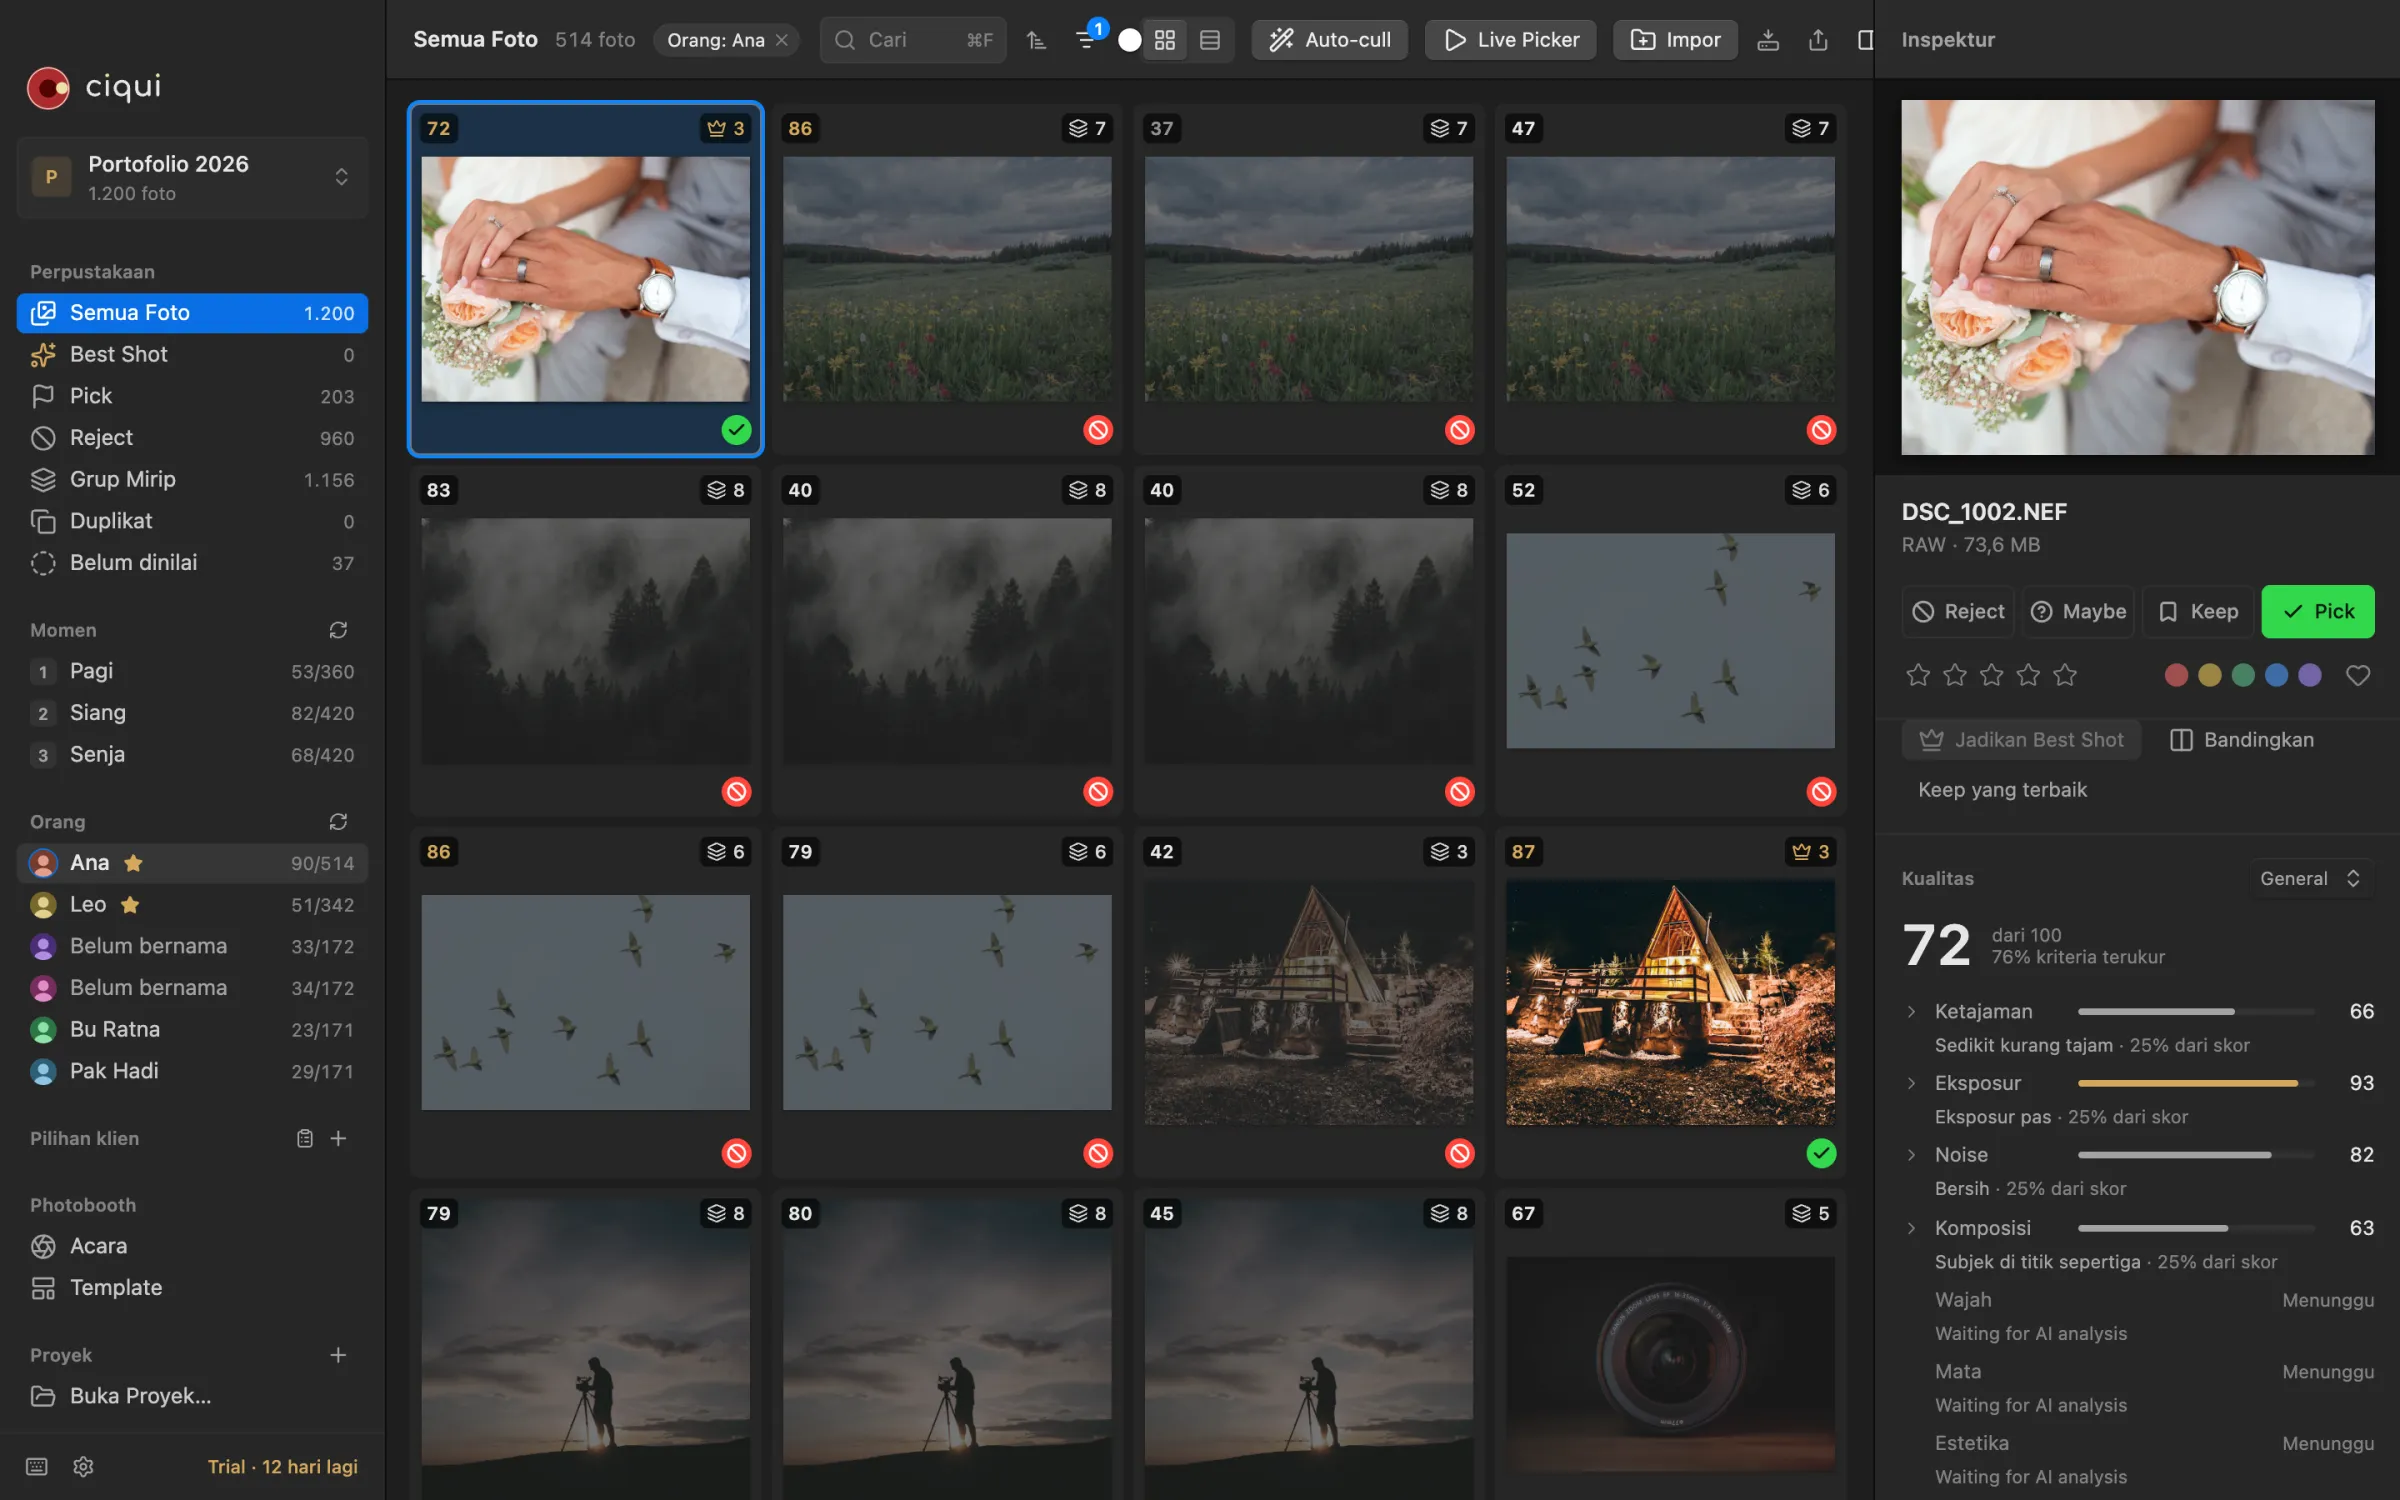Toggle the Maybe flag for this photo
Screen dimensions: 2400x1500
pyautogui.click(x=2079, y=611)
